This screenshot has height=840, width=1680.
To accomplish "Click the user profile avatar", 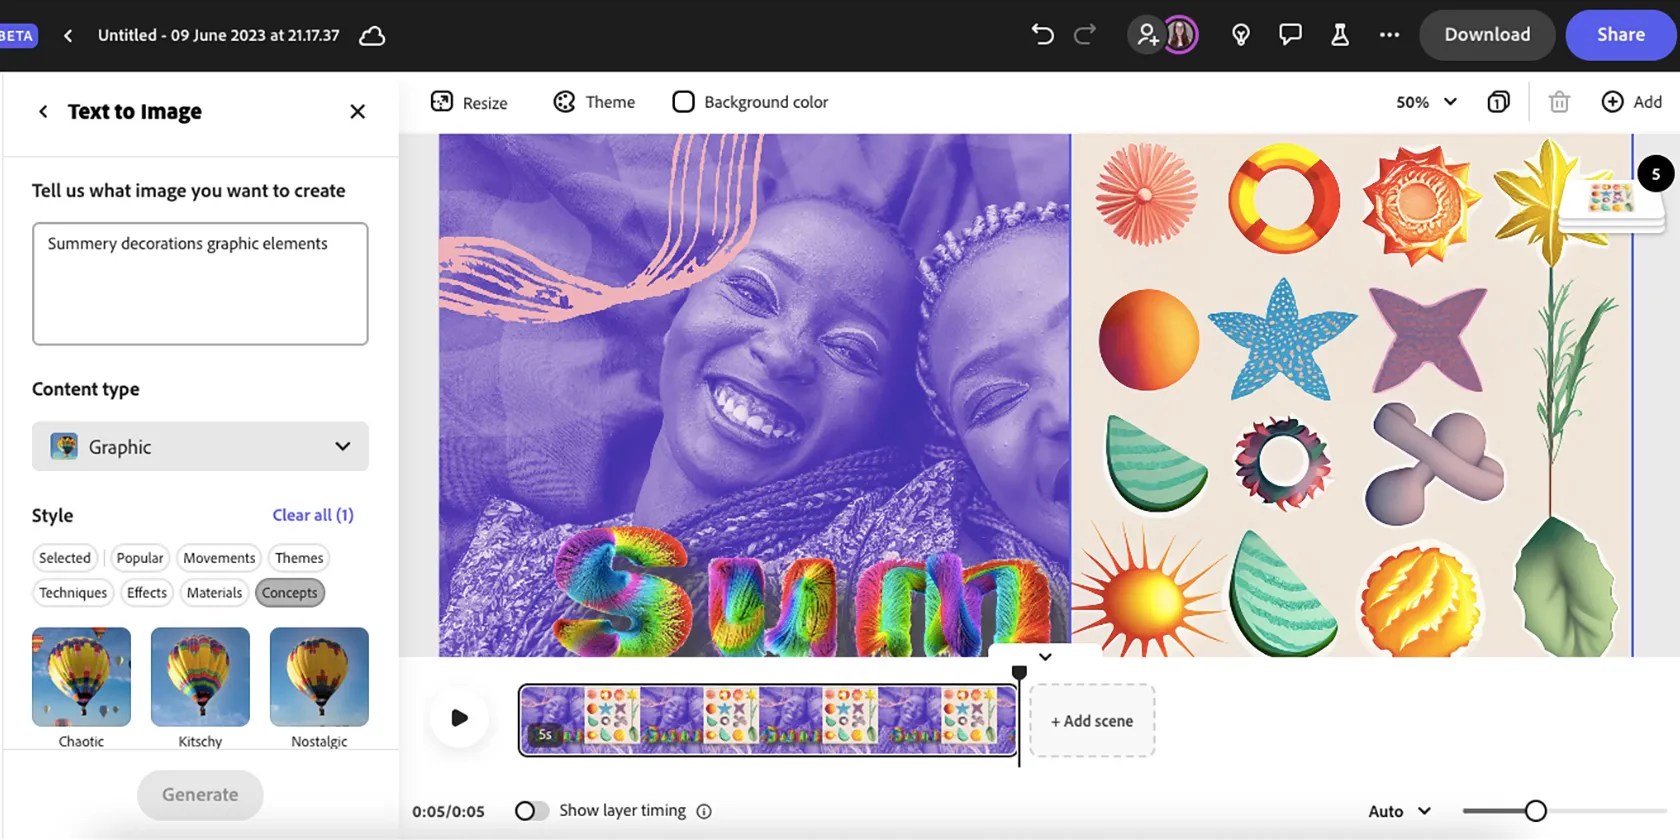I will (x=1181, y=35).
